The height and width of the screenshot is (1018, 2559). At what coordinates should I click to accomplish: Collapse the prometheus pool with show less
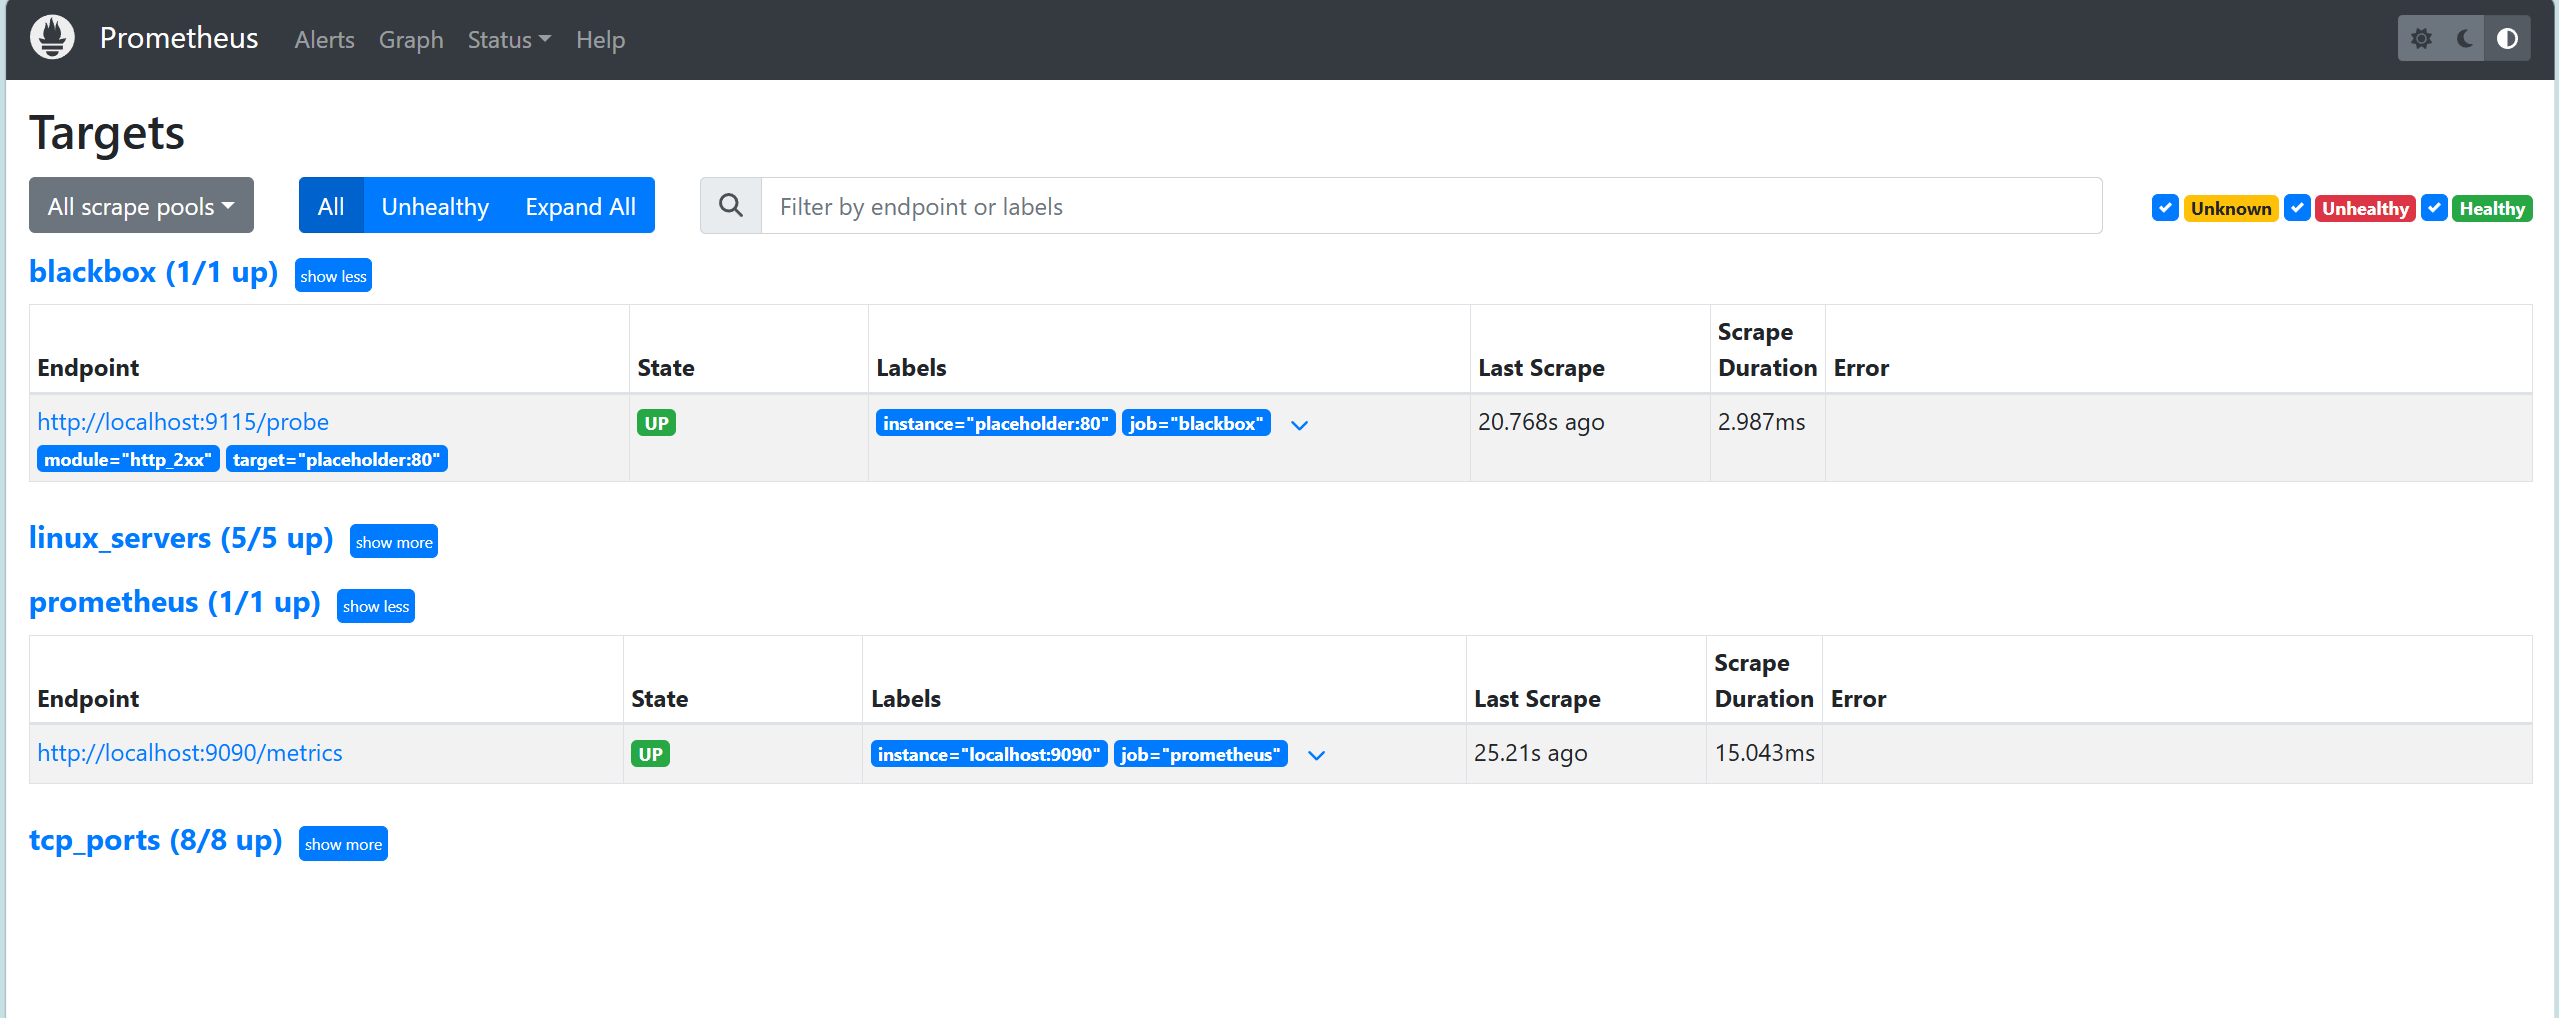[376, 606]
